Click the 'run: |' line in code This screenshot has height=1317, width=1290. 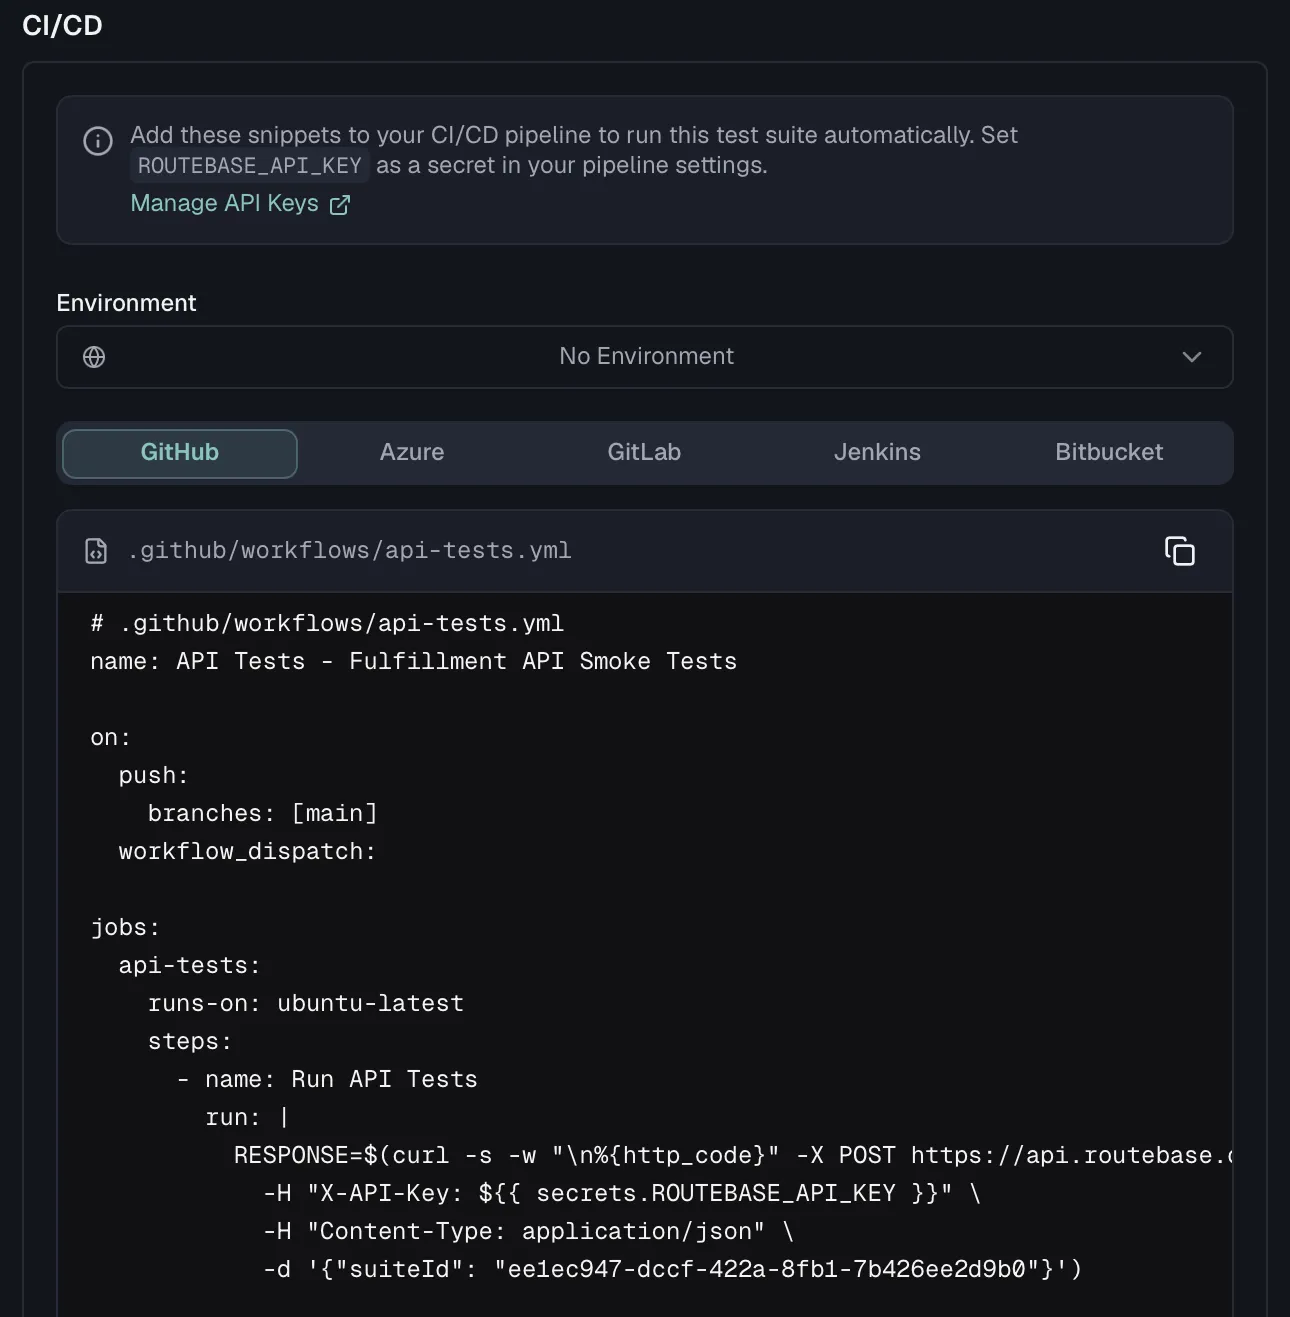247,1118
